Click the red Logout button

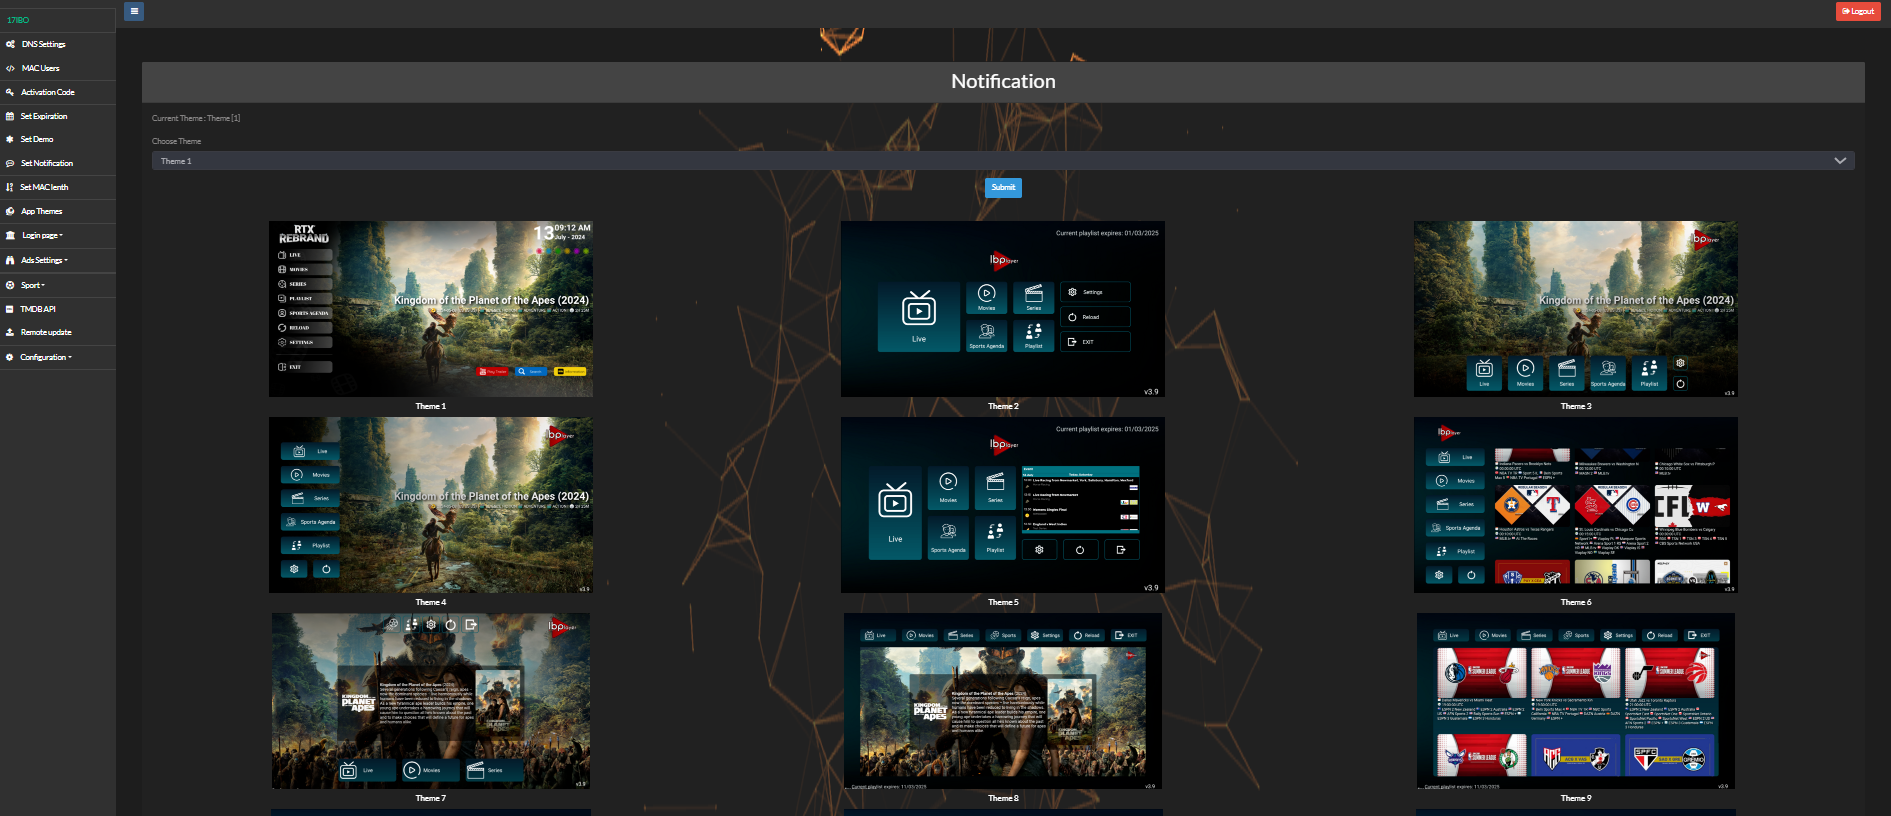coord(1857,11)
